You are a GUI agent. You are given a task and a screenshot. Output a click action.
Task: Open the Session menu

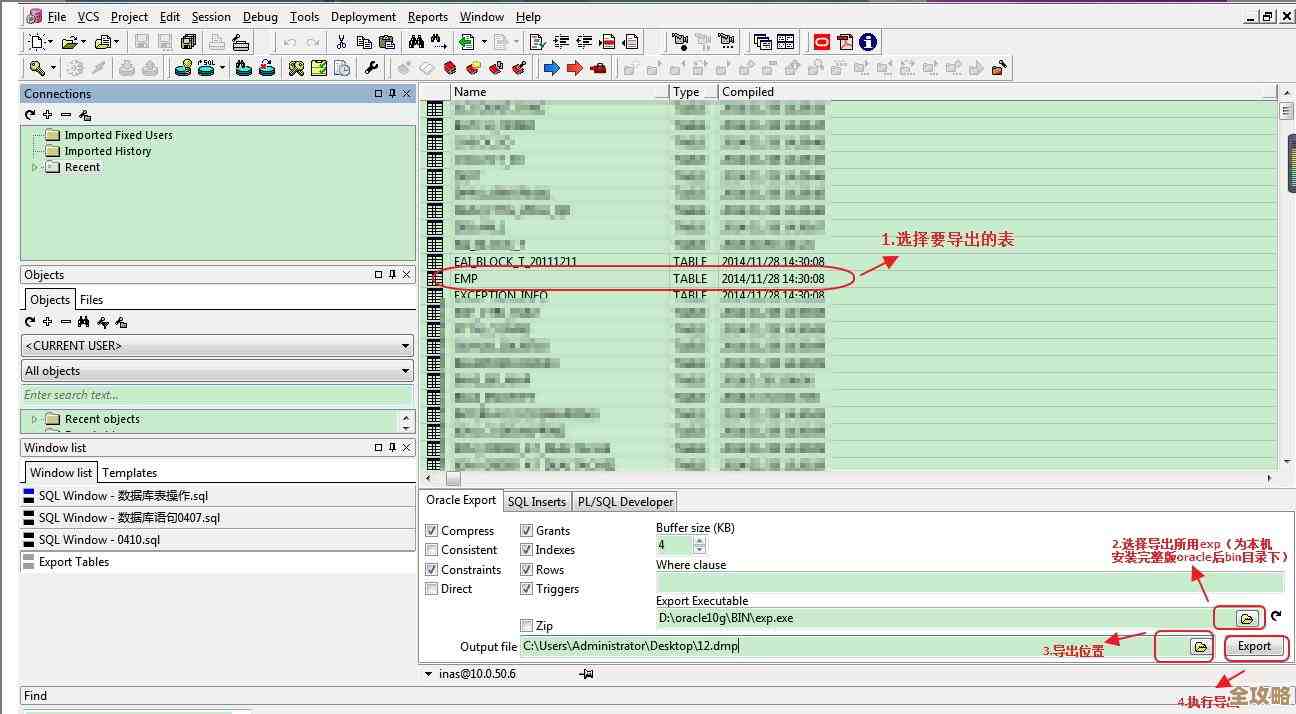[211, 16]
